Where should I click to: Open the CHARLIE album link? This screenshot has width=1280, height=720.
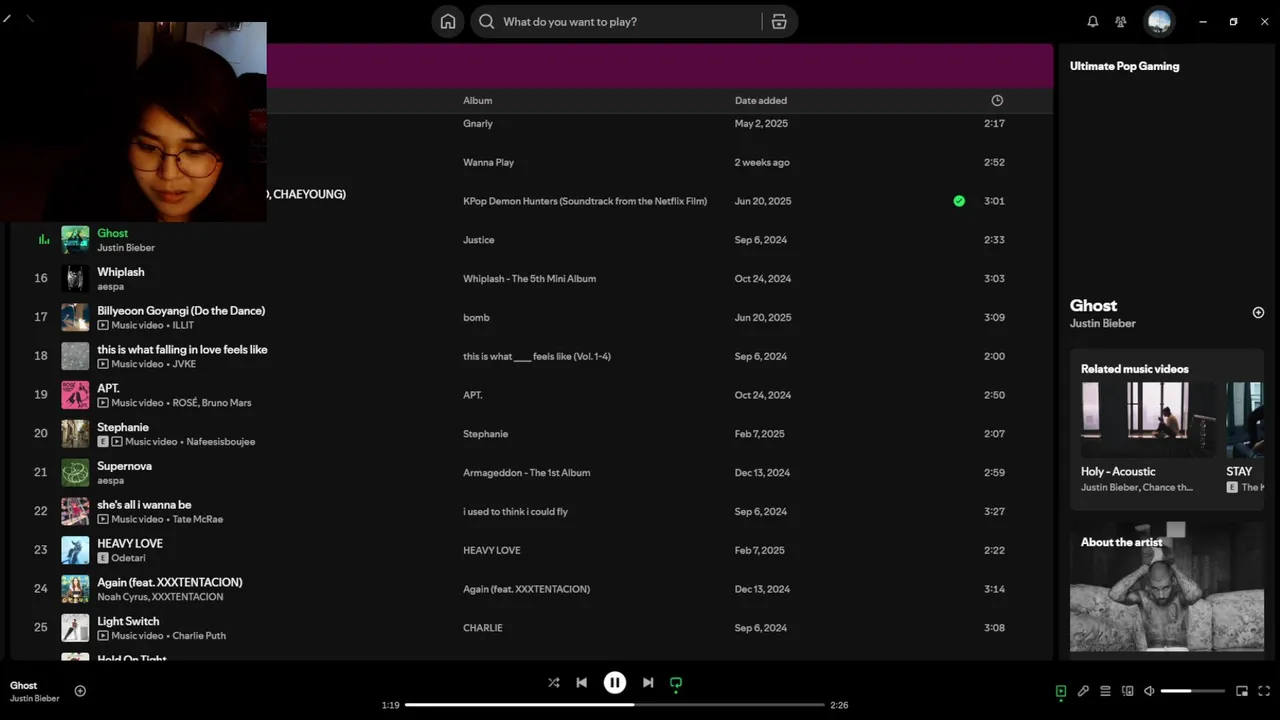[x=483, y=628]
